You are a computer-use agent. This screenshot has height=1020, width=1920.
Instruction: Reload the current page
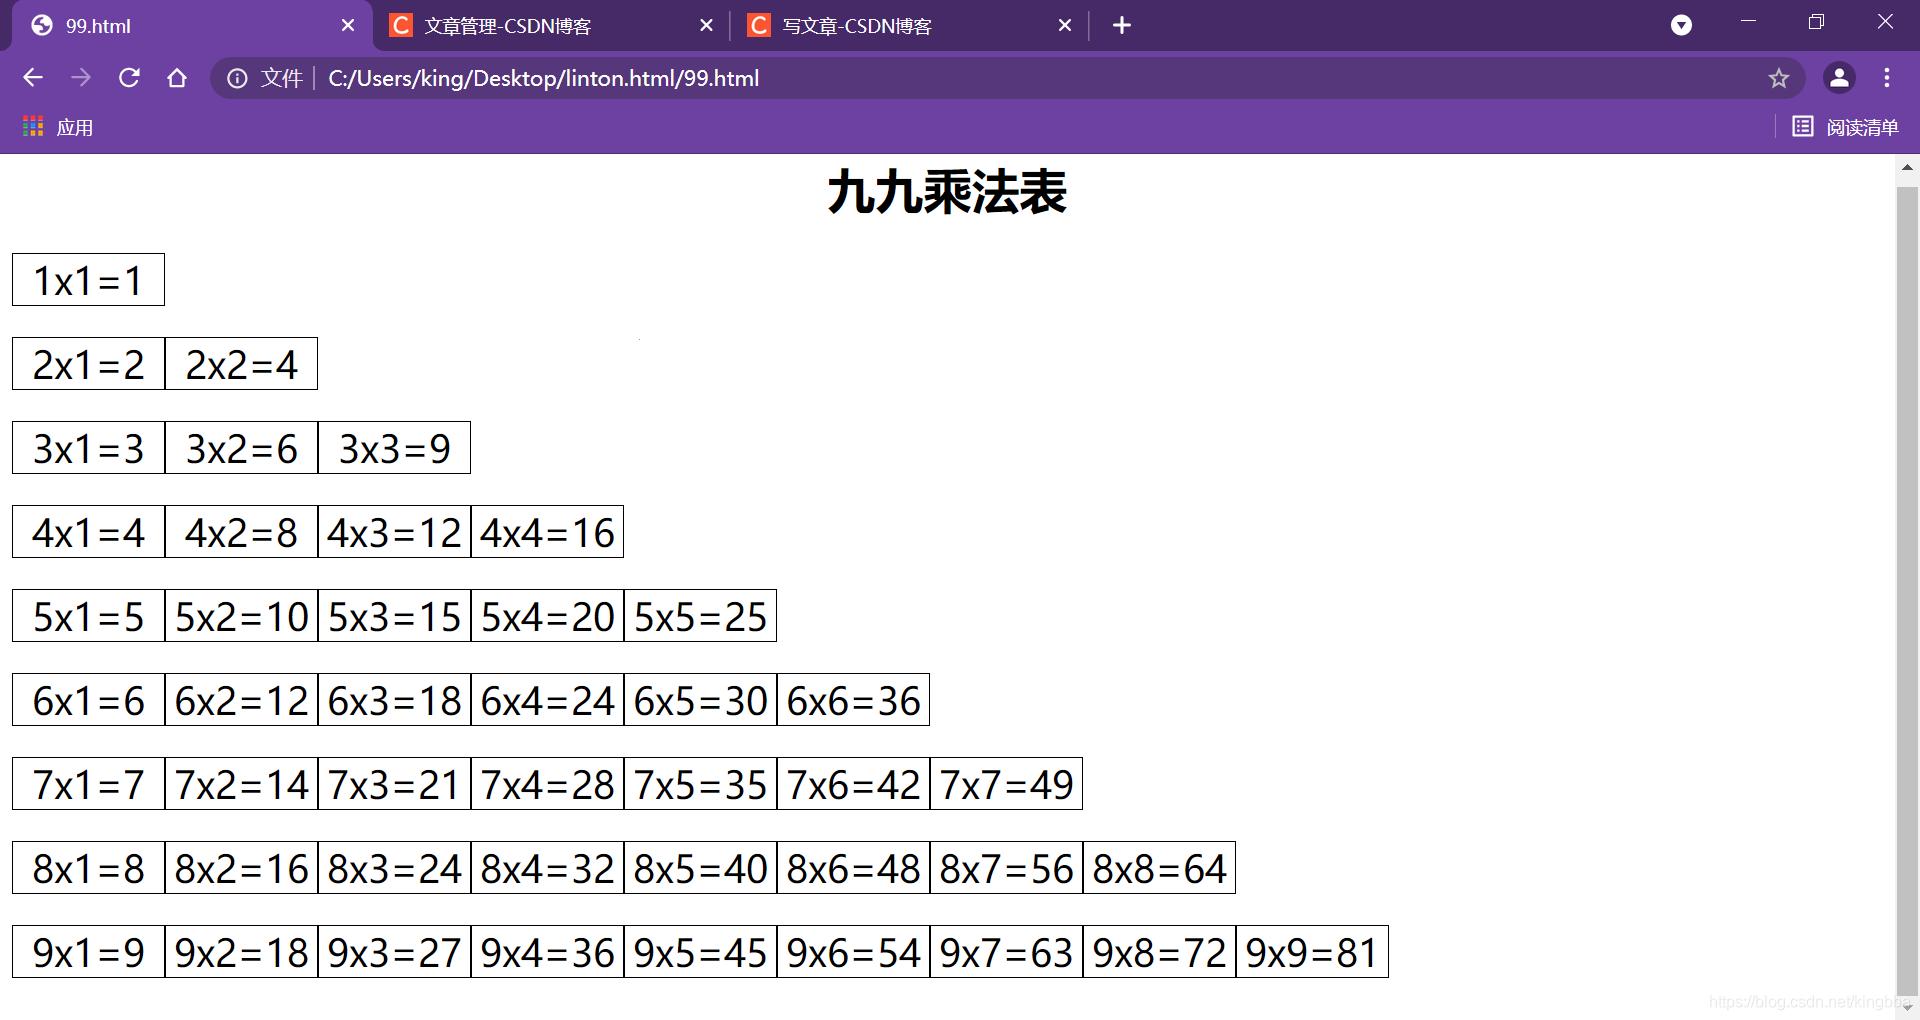click(x=129, y=78)
